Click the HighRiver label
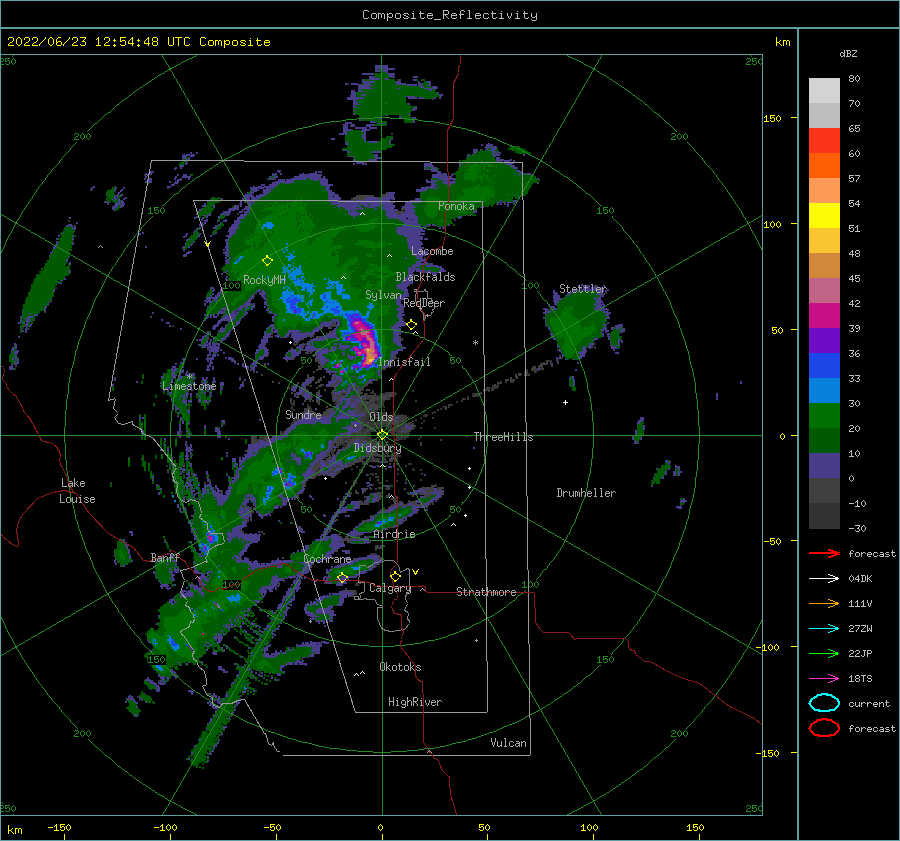Image resolution: width=900 pixels, height=841 pixels. coord(415,702)
